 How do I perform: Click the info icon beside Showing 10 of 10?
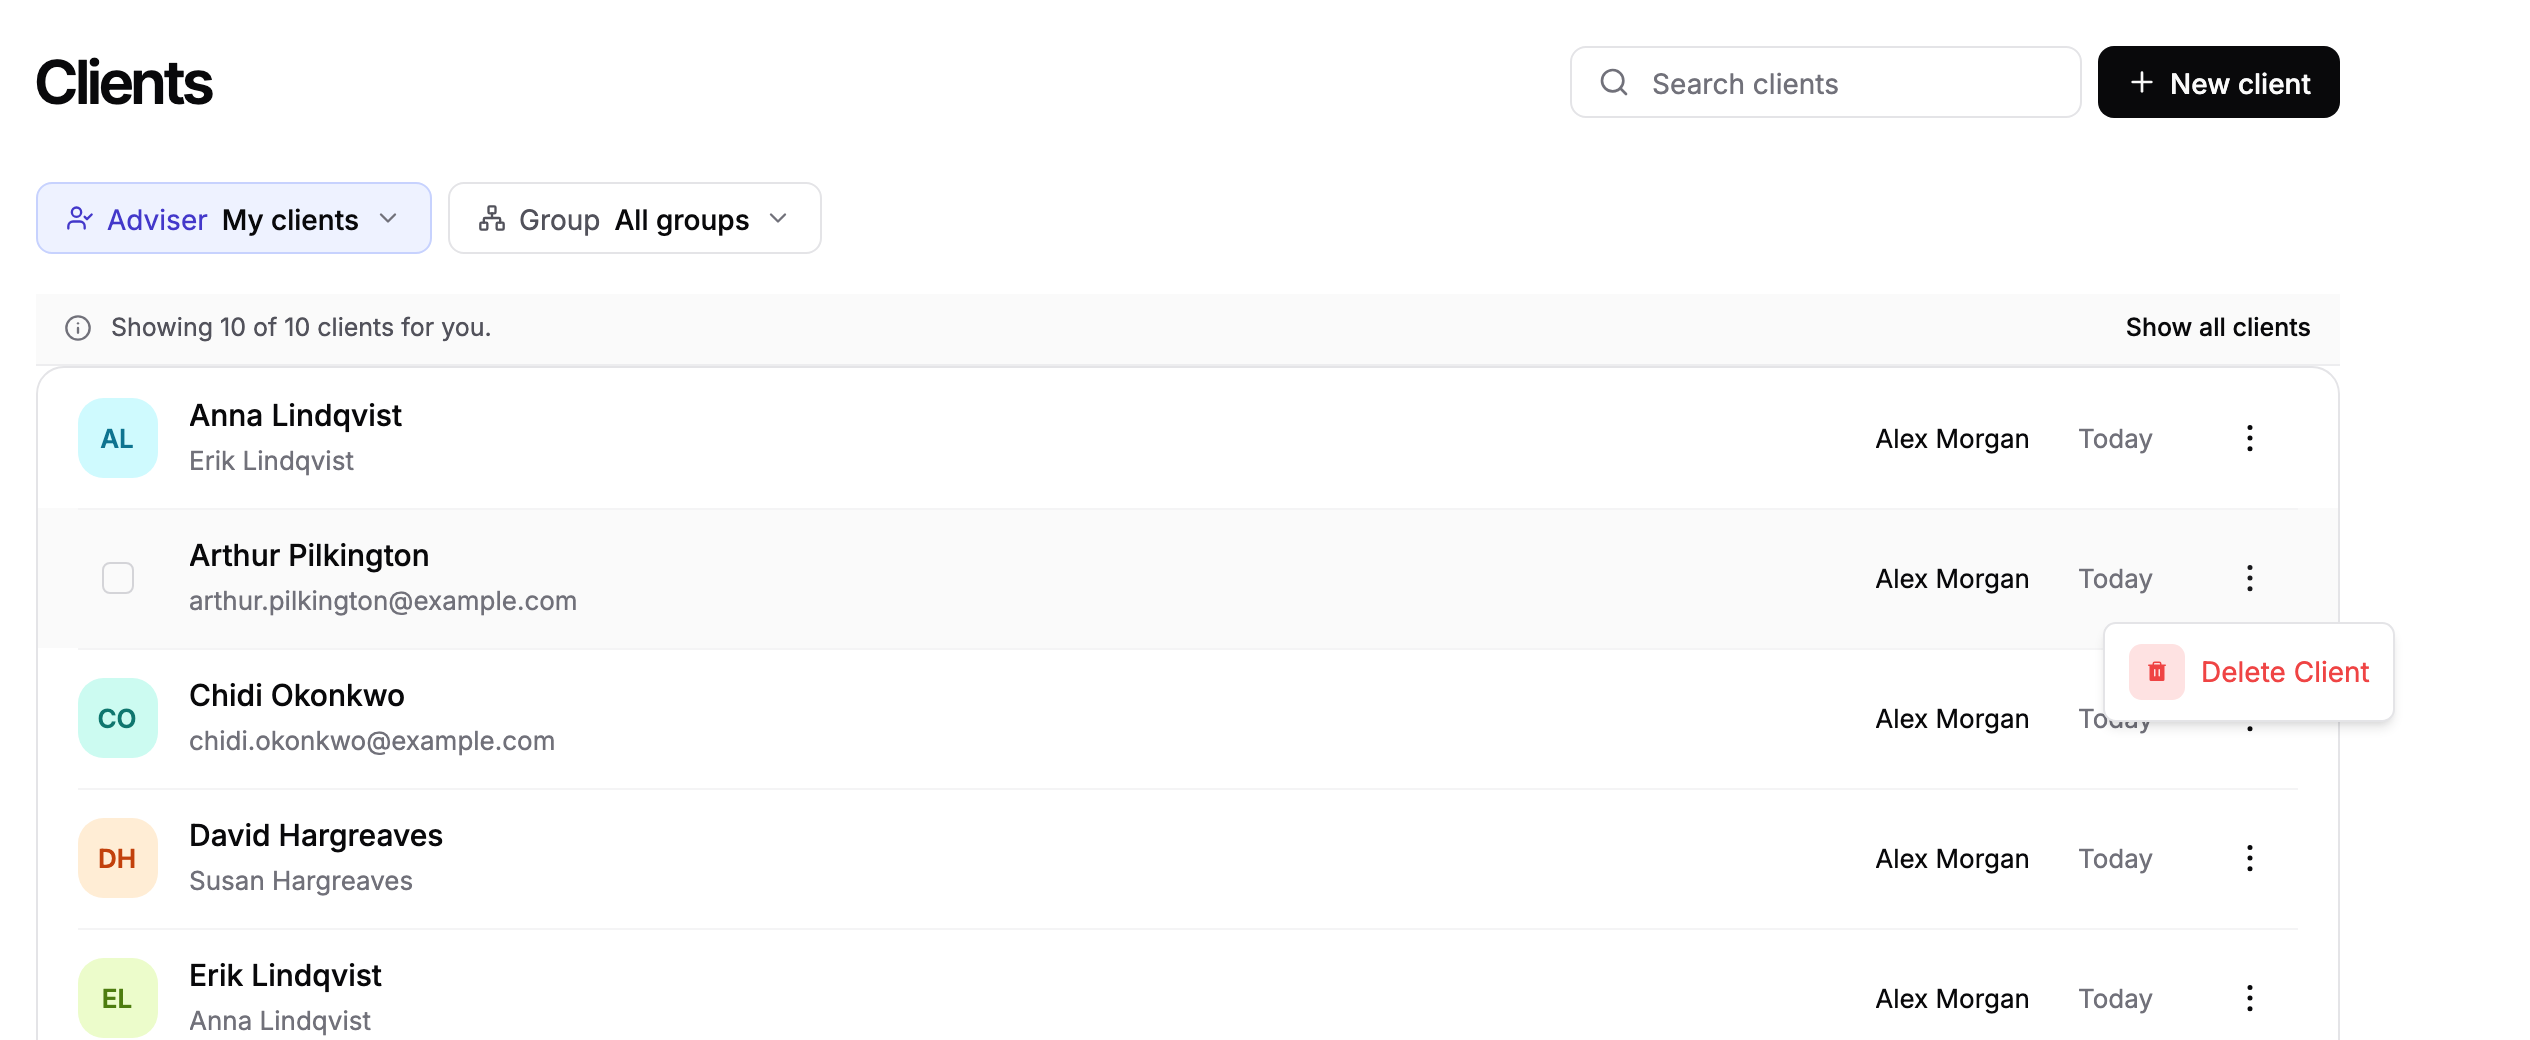(x=78, y=328)
